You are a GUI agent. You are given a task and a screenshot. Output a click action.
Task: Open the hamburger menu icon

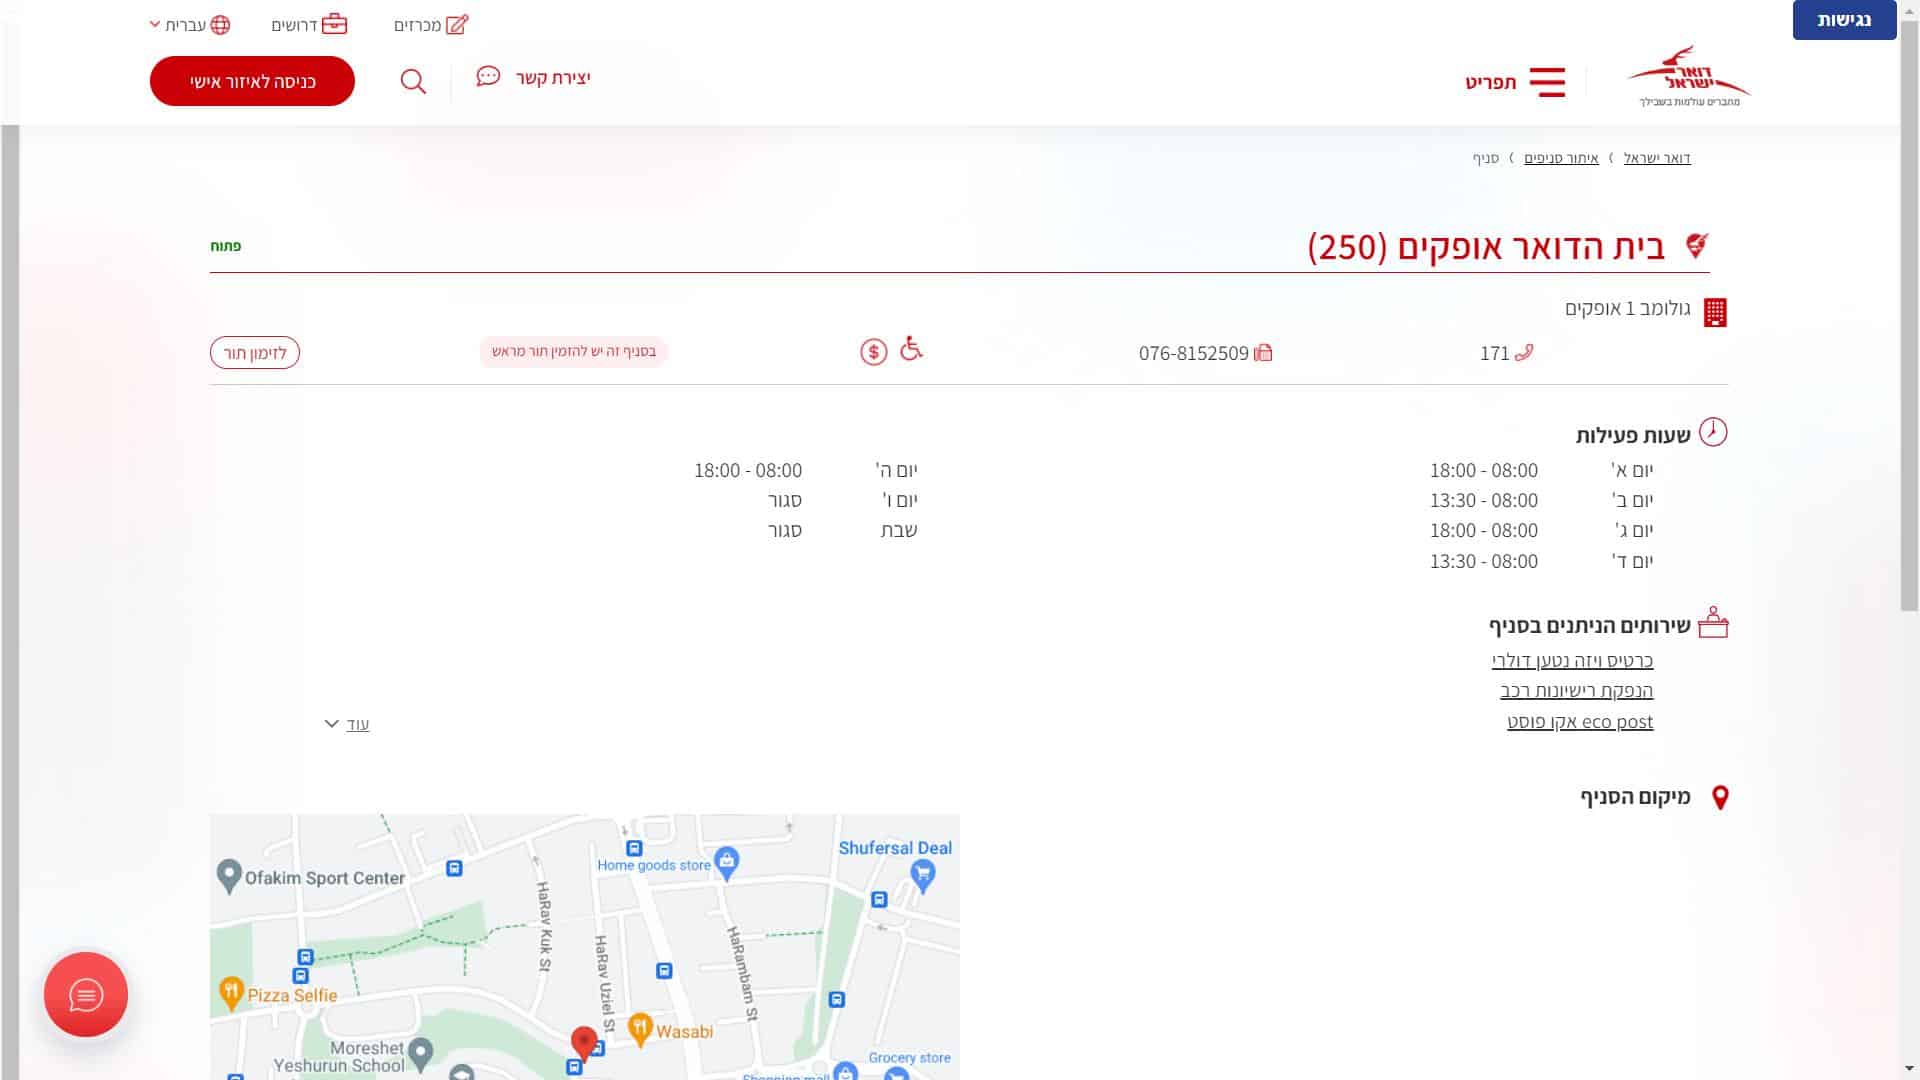[x=1547, y=82]
